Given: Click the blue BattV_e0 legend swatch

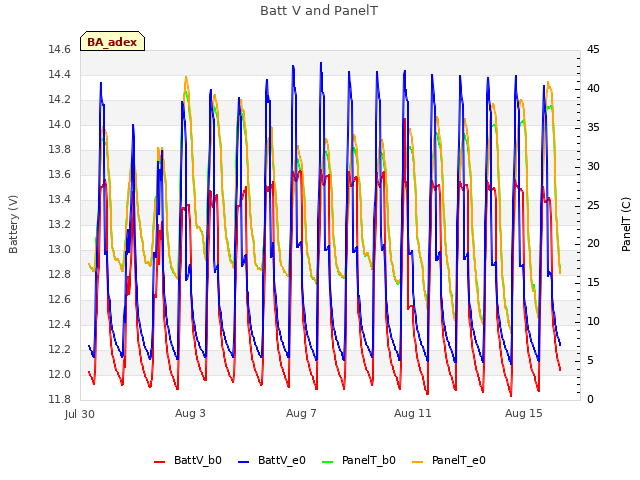Looking at the screenshot, I should click(x=243, y=462).
